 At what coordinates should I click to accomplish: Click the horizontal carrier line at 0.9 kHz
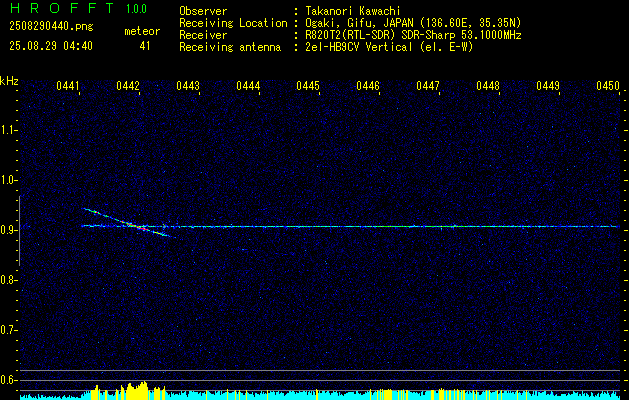(349, 227)
